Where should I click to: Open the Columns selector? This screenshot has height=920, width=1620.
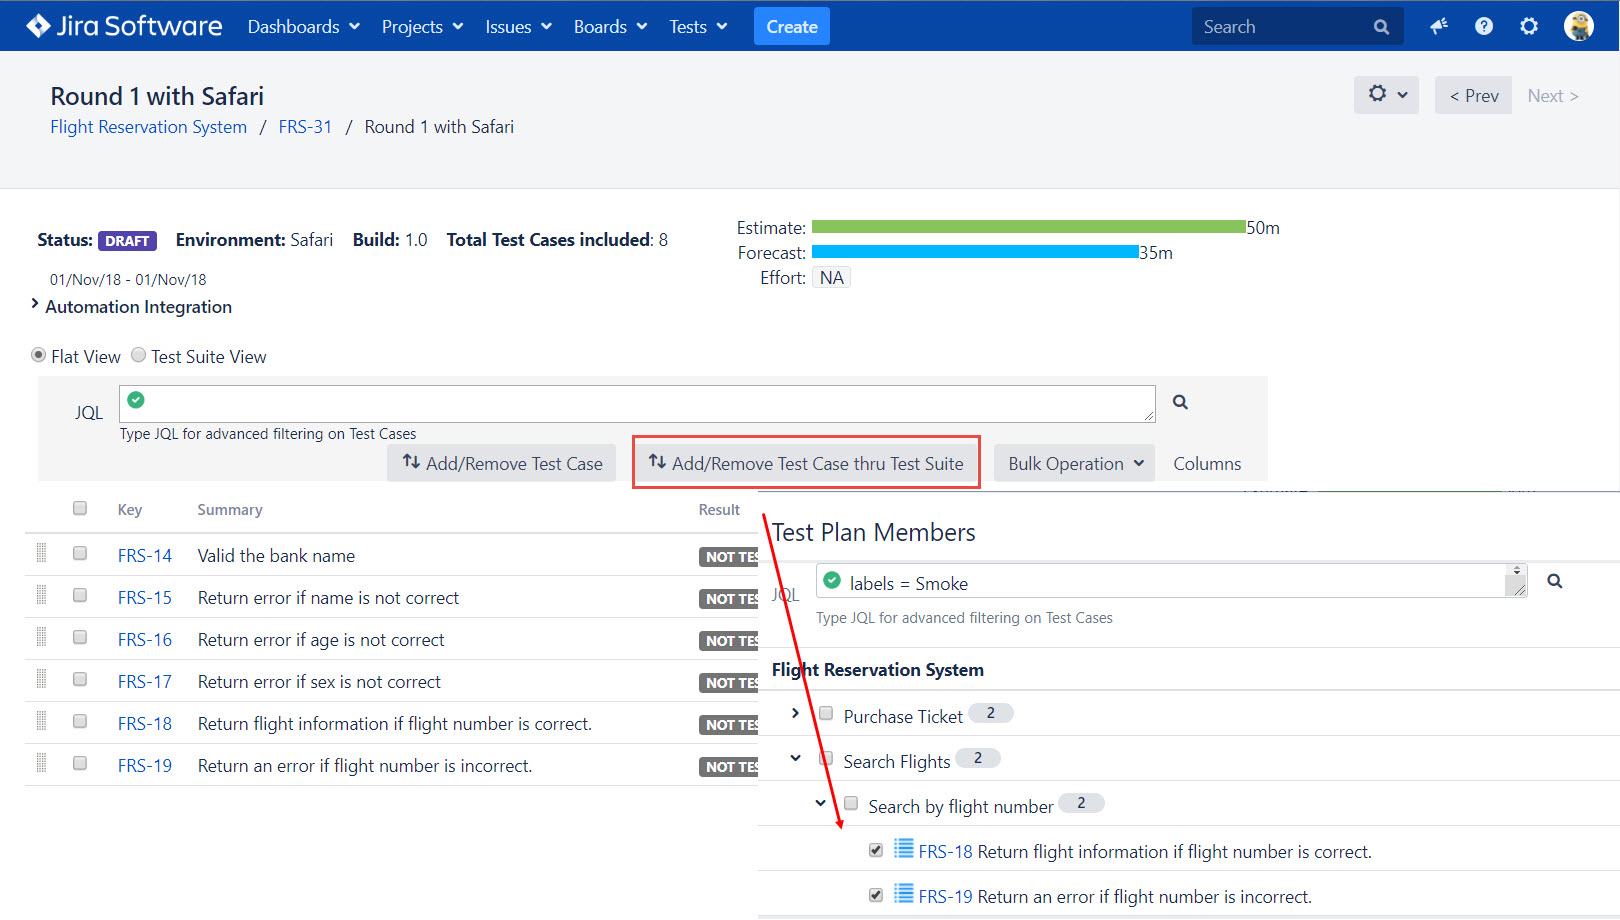click(x=1207, y=464)
